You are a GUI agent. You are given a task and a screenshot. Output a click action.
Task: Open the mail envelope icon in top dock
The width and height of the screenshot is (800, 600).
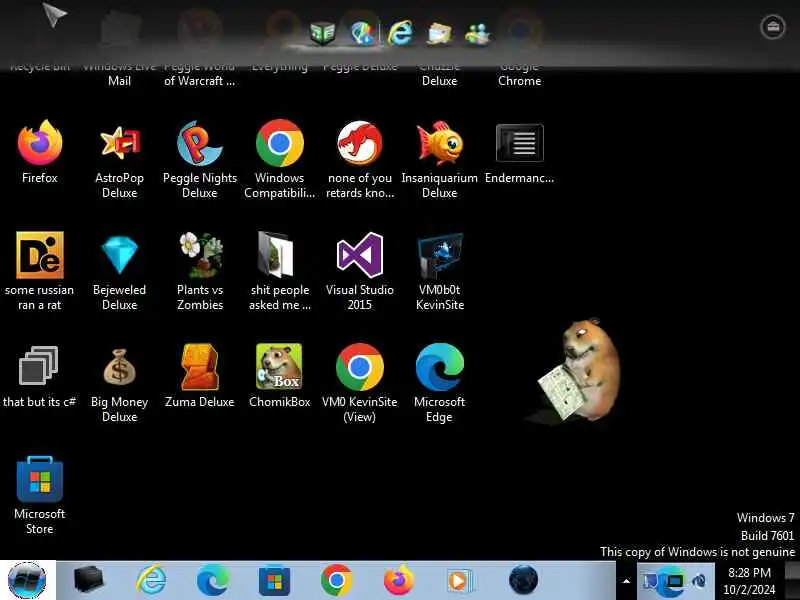click(439, 34)
